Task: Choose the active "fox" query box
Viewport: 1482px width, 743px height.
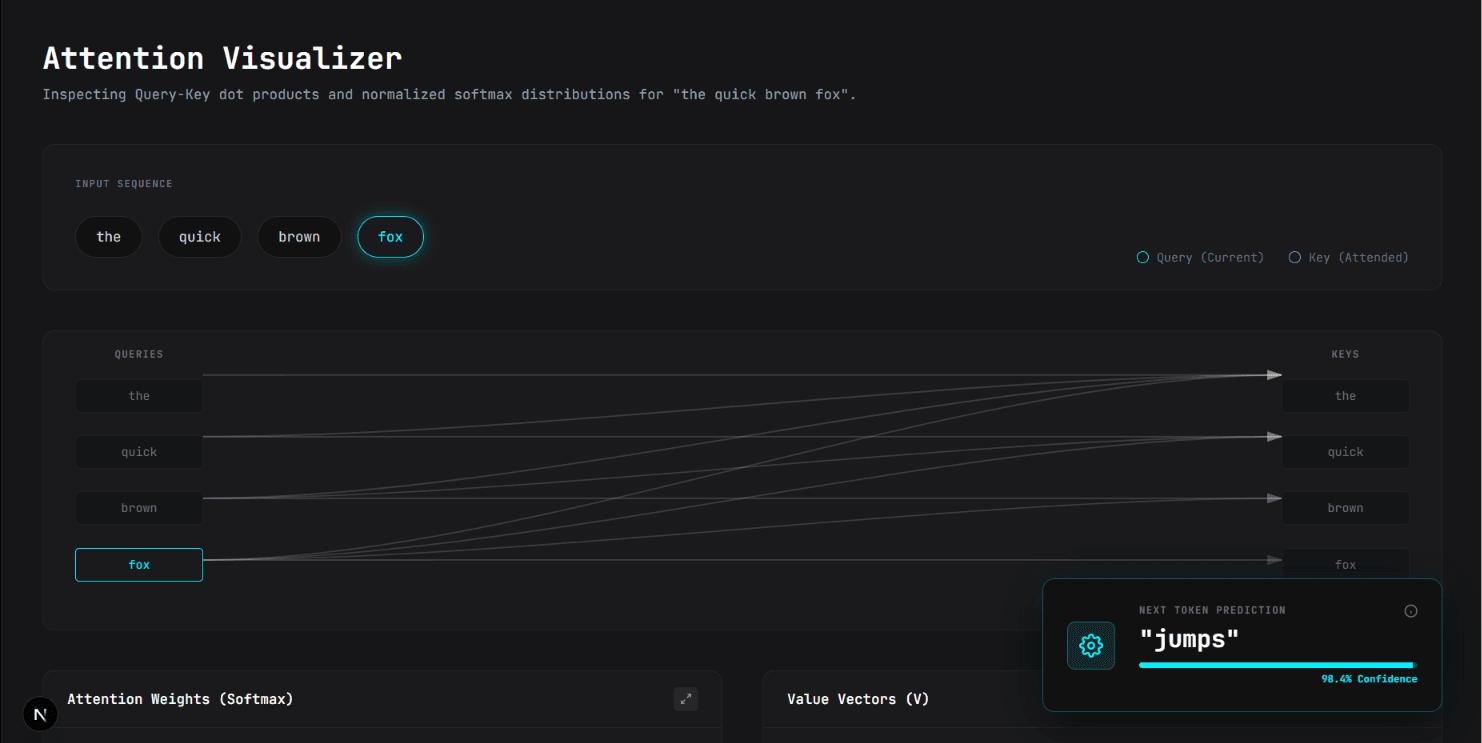Action: coord(139,565)
